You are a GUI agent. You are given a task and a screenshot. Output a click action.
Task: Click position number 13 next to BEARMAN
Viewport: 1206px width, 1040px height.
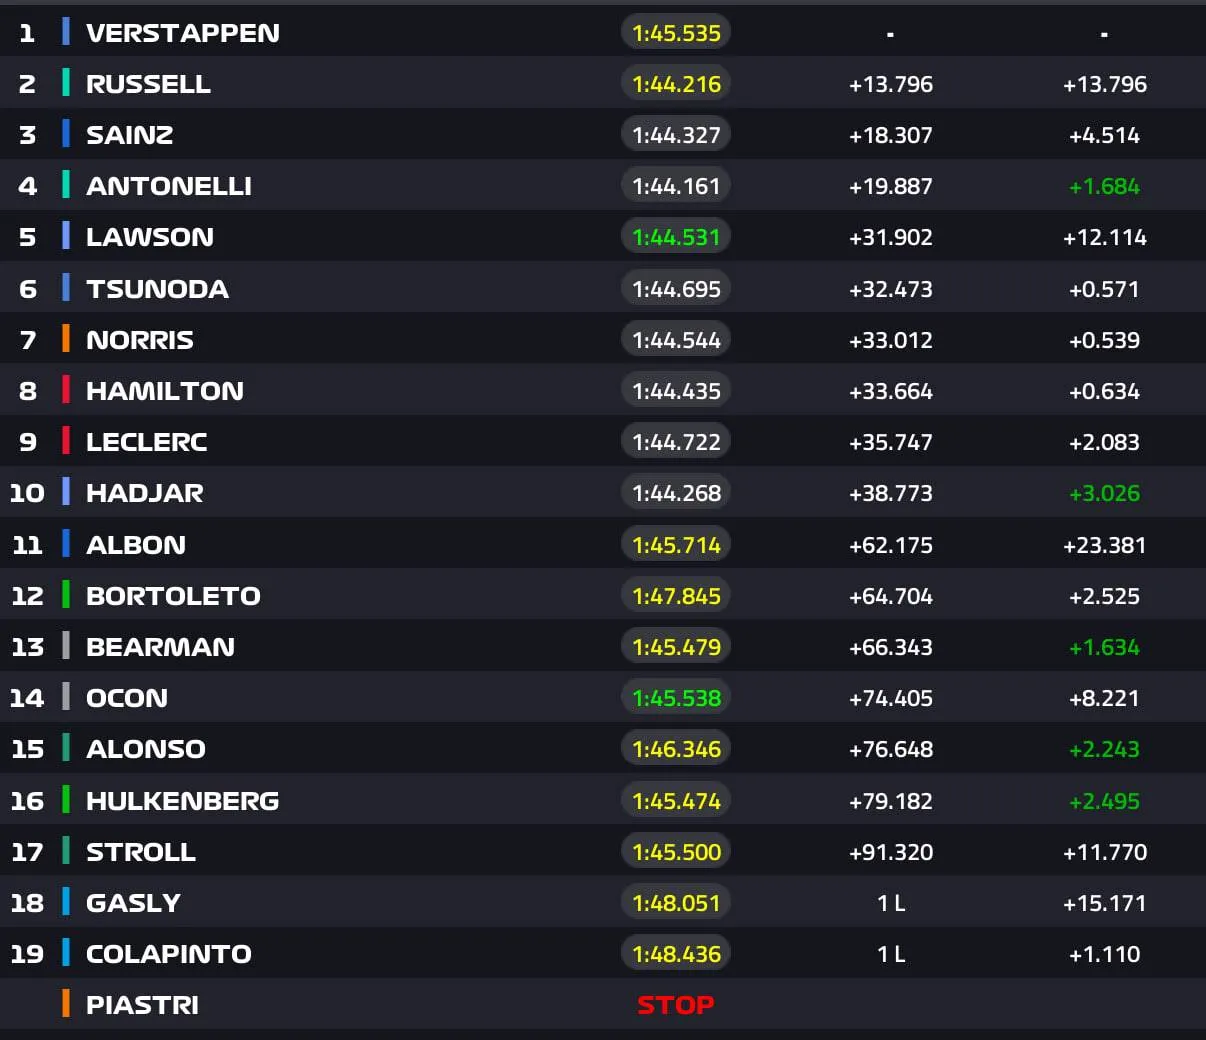pos(27,647)
